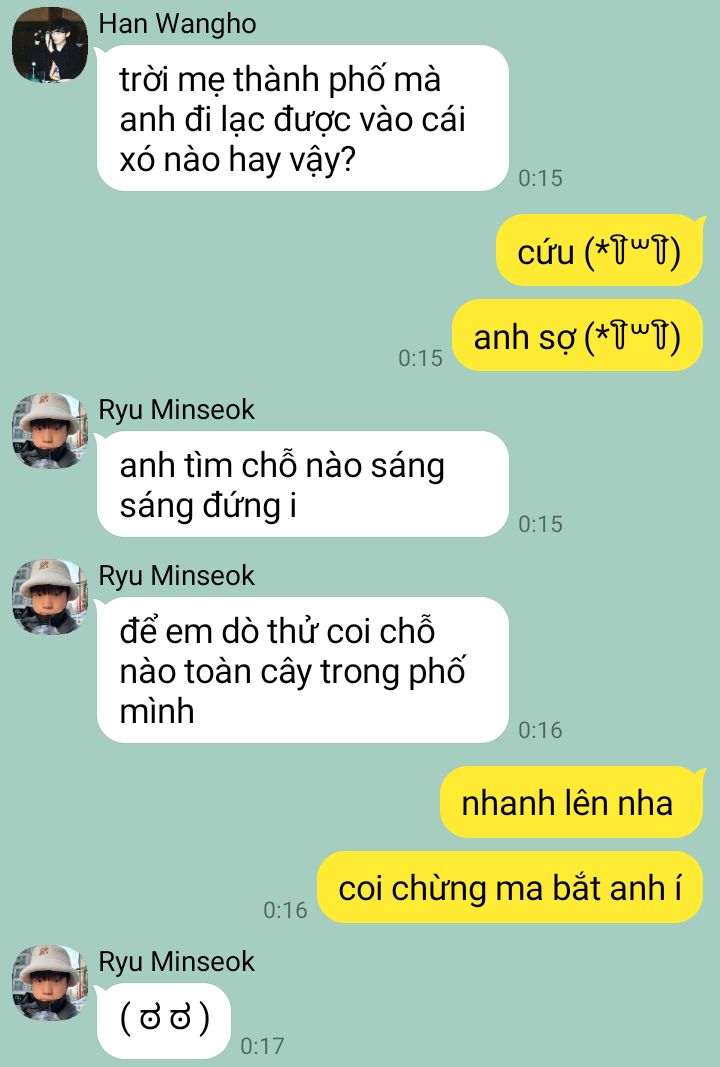Tap Ryu Minseok's avatar beside 'để em dò'
The height and width of the screenshot is (1067, 720).
click(50, 597)
